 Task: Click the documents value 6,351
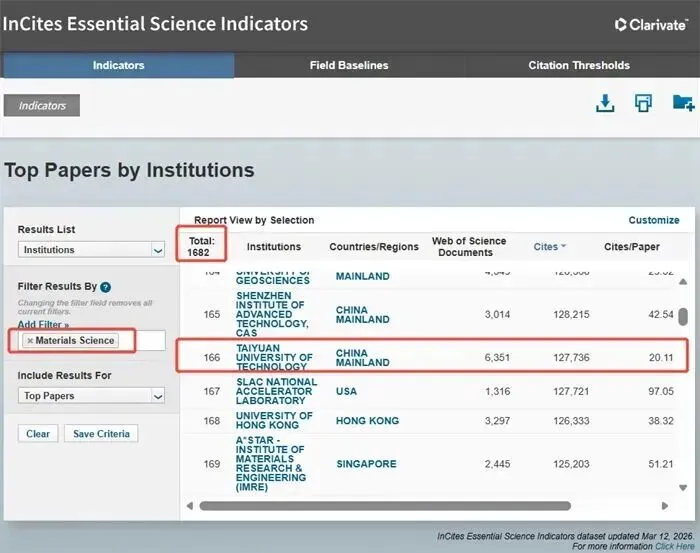pyautogui.click(x=497, y=358)
